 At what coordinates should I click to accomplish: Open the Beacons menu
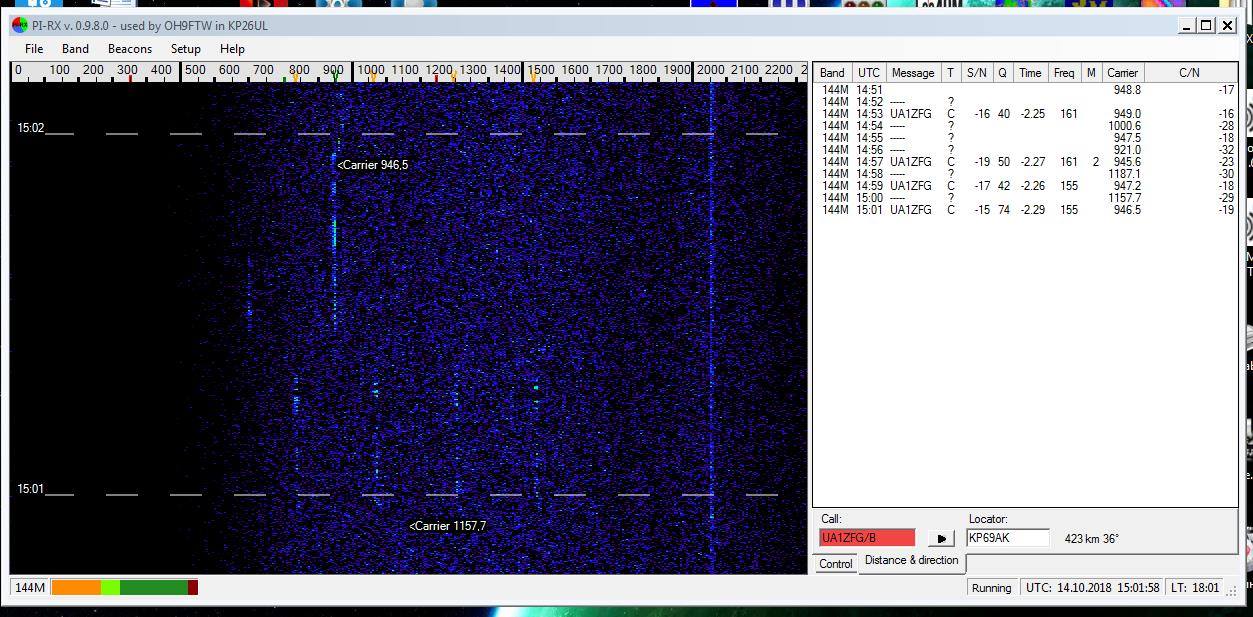tap(130, 48)
